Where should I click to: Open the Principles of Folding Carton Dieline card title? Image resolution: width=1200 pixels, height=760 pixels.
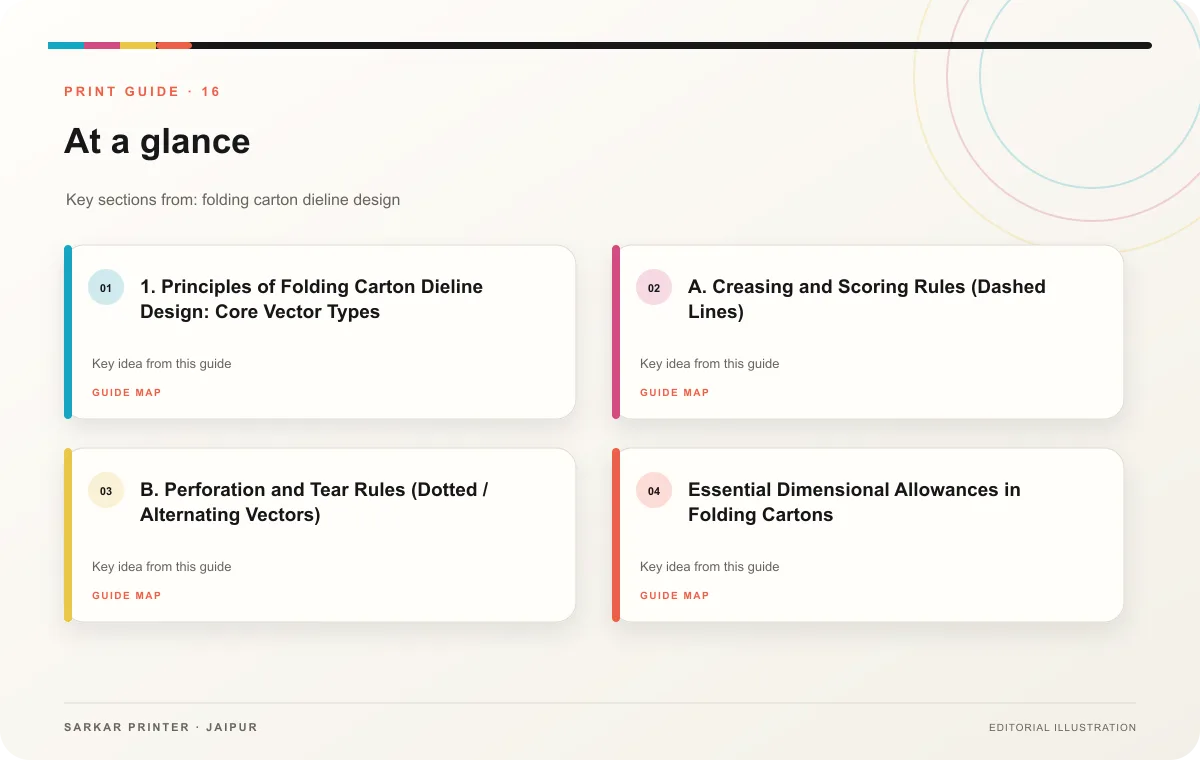click(311, 299)
